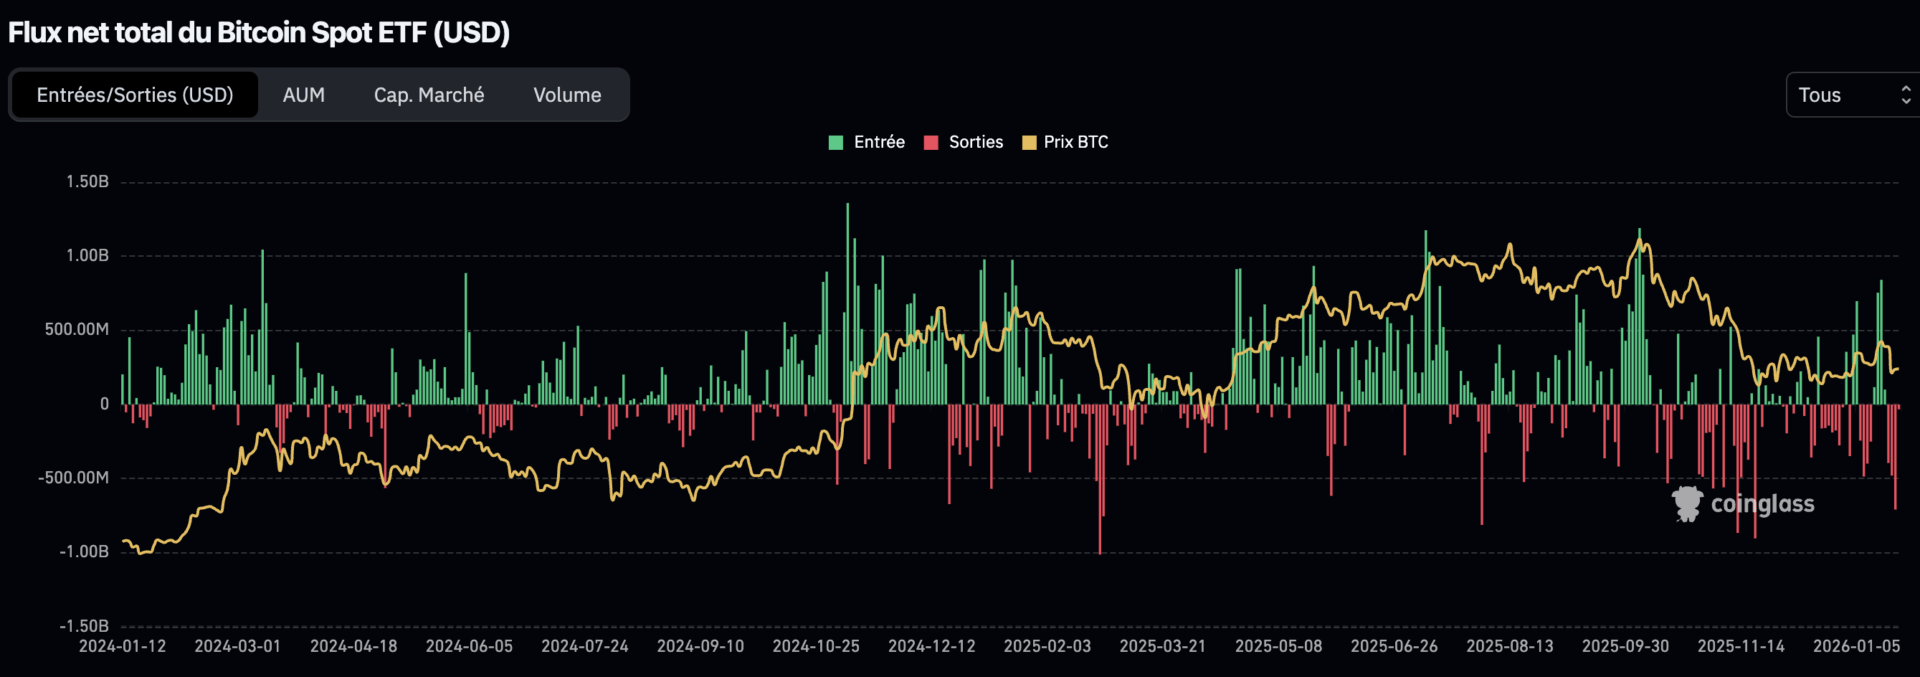Click the red Sorties legend square
Screen dimensions: 1920x677
(931, 142)
